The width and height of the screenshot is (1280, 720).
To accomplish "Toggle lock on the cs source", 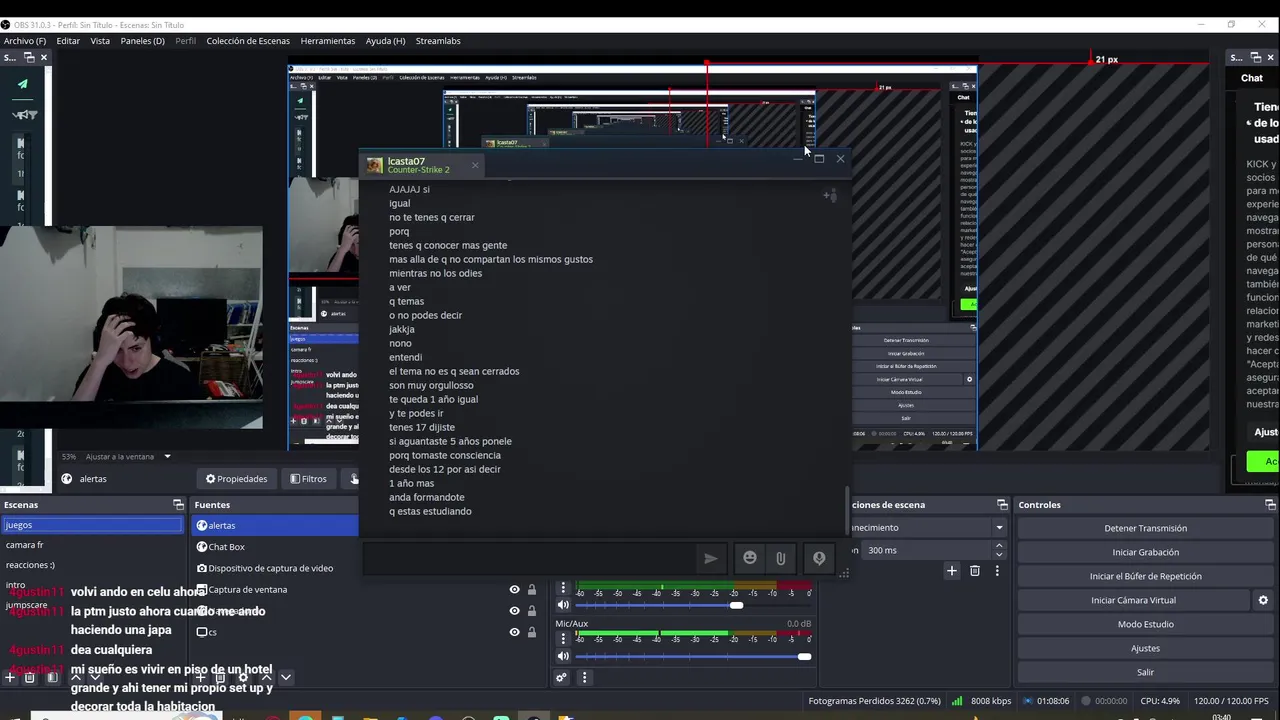I will point(532,632).
